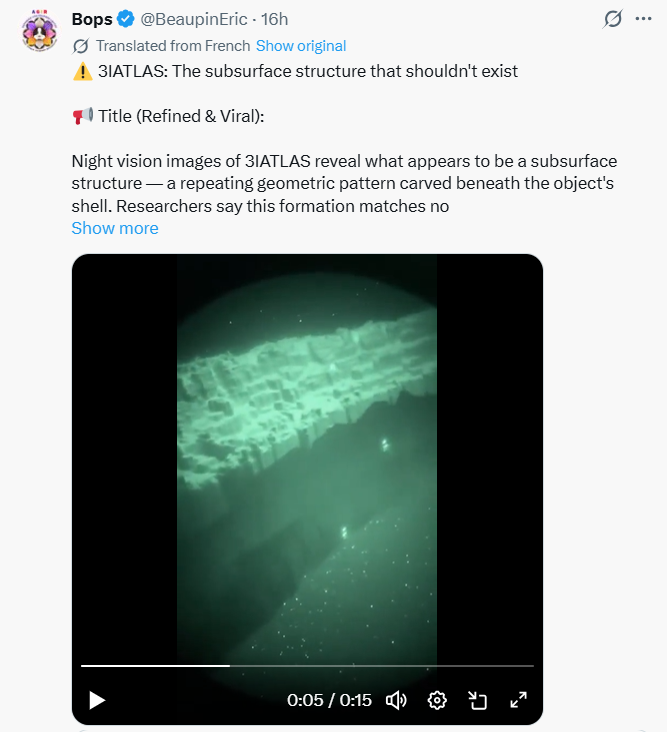Click the Bops display name
Viewport: 667px width, 732px height.
(92, 20)
